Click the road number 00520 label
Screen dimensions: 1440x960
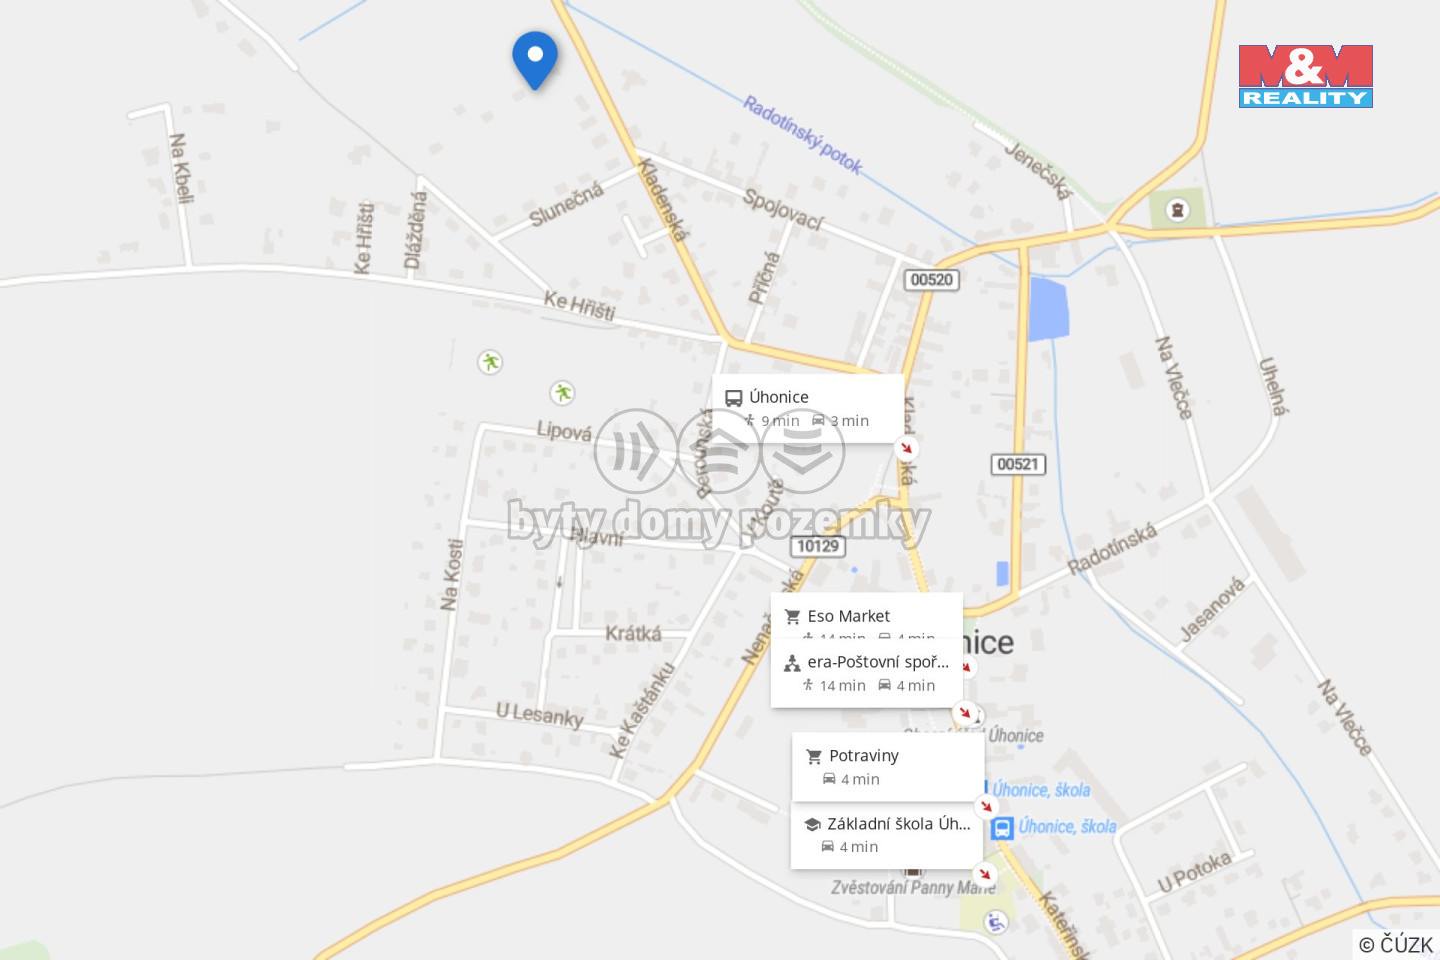[x=932, y=280]
